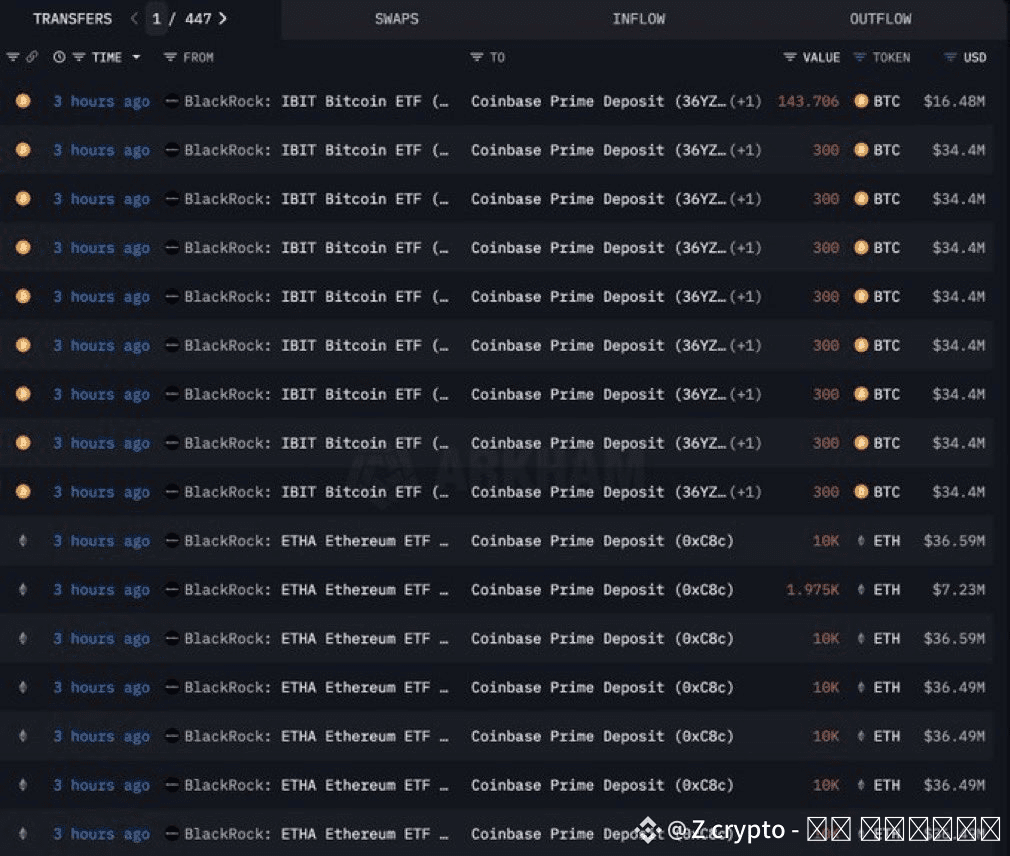Viewport: 1010px width, 856px height.
Task: Open '3 hours ago' link in 1.975K row
Action: 102,589
